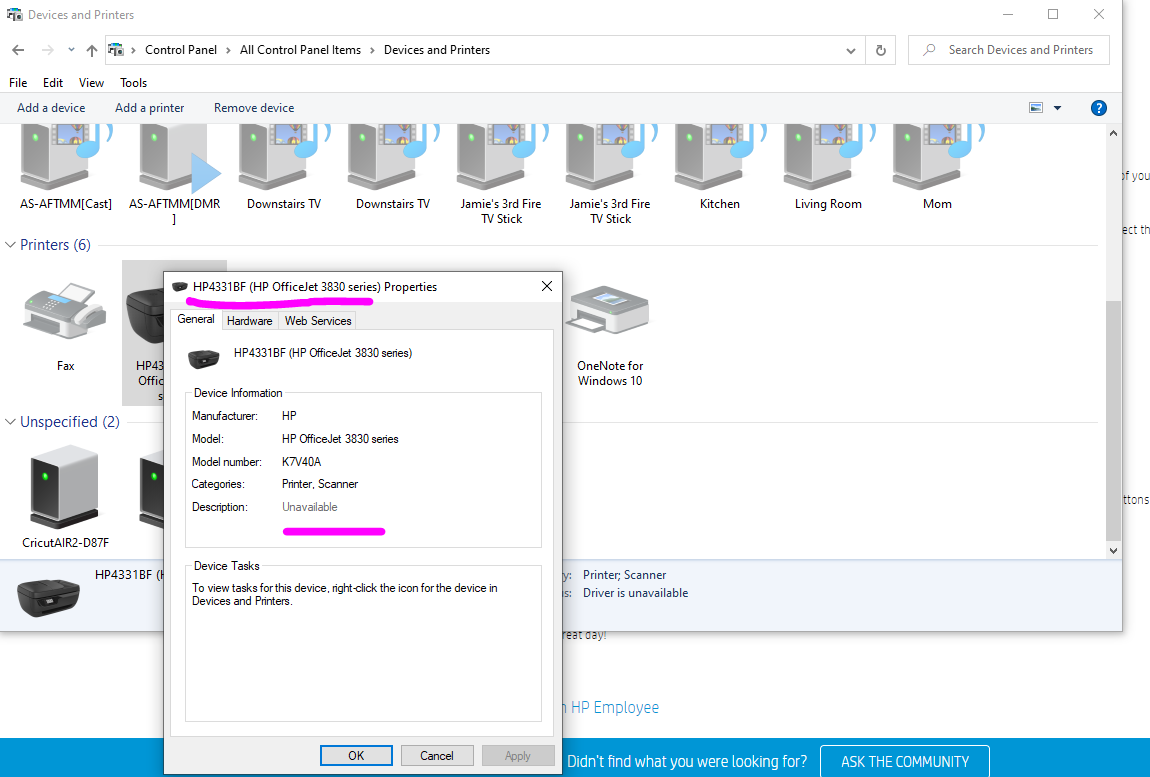Image resolution: width=1150 pixels, height=777 pixels.
Task: Select the General tab
Action: [x=196, y=319]
